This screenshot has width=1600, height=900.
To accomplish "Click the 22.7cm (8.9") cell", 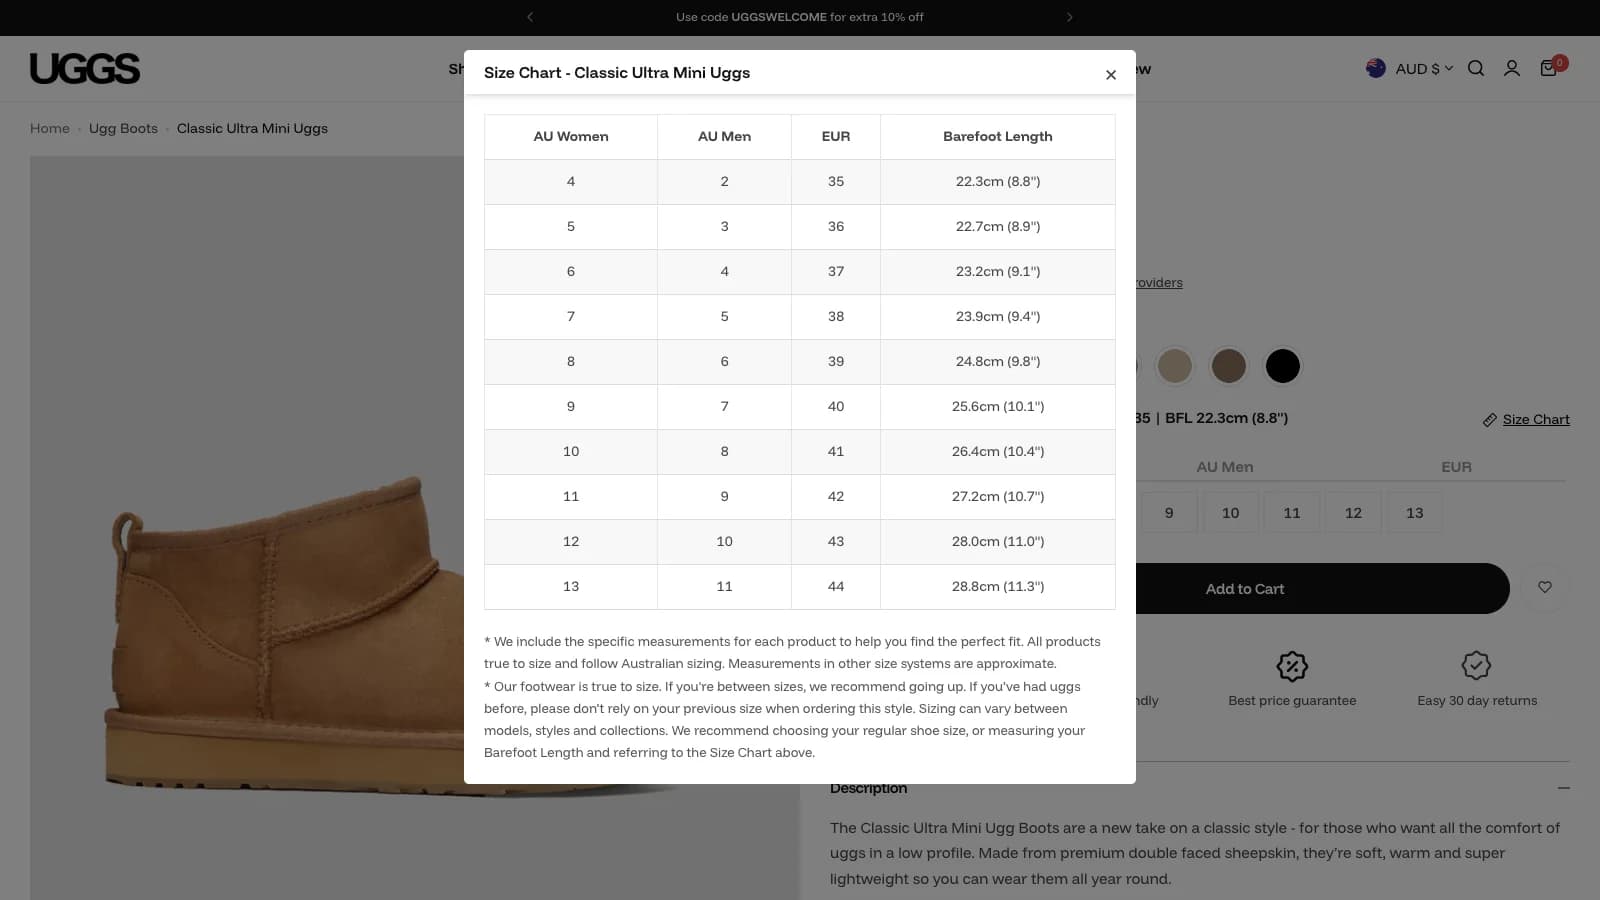I will tap(998, 226).
